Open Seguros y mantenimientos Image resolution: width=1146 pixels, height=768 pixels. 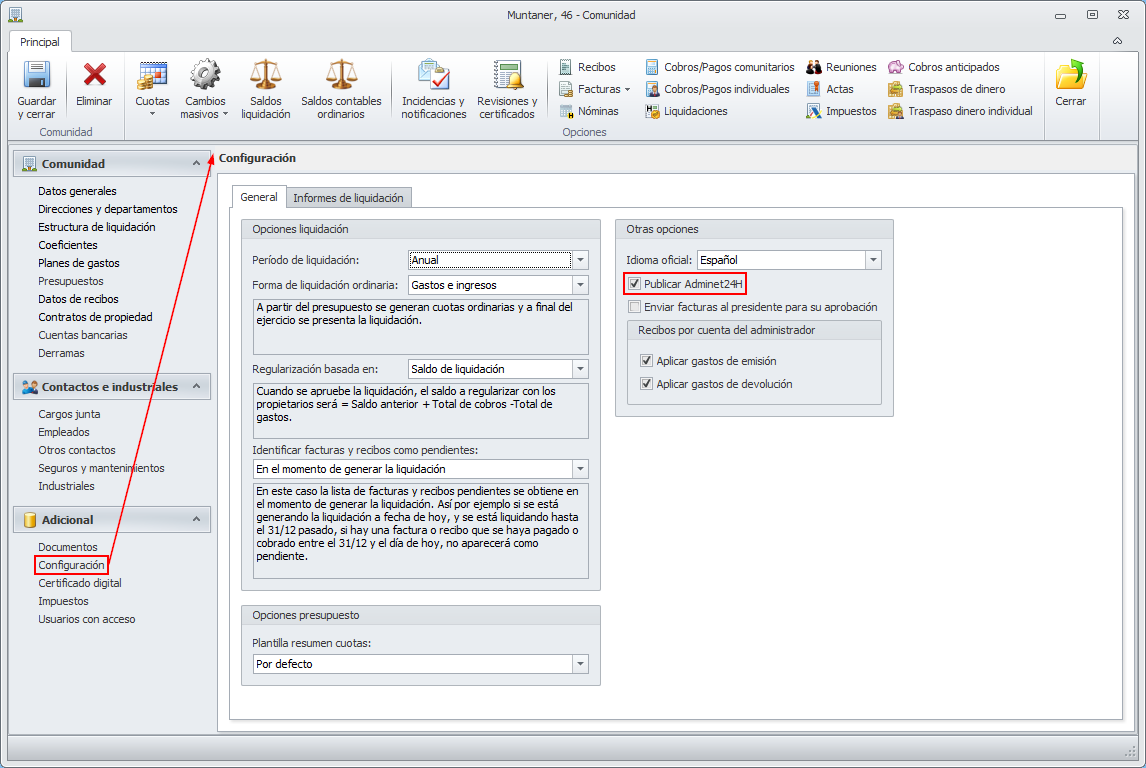pyautogui.click(x=102, y=468)
